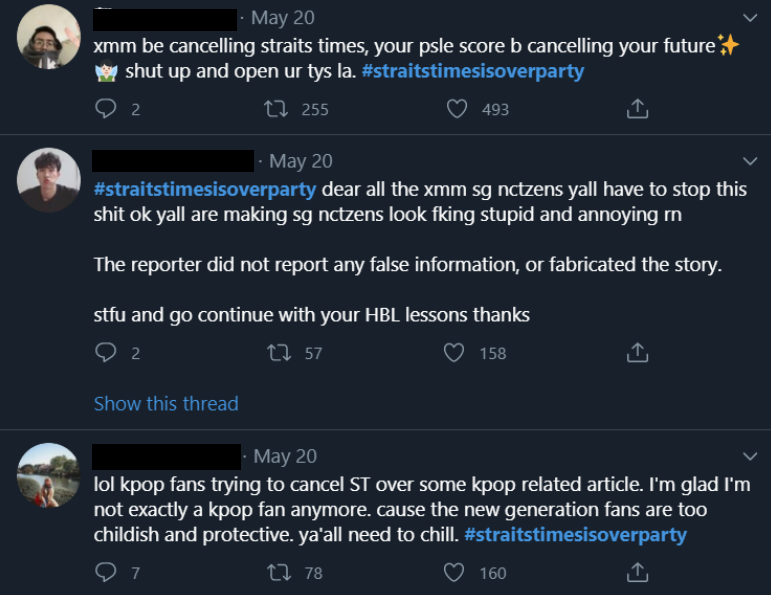
Task: Like the tweet with 158 likes
Action: (455, 353)
